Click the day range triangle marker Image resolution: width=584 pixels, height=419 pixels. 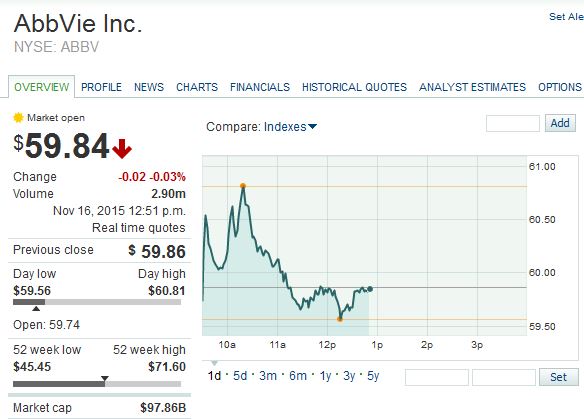click(x=36, y=308)
